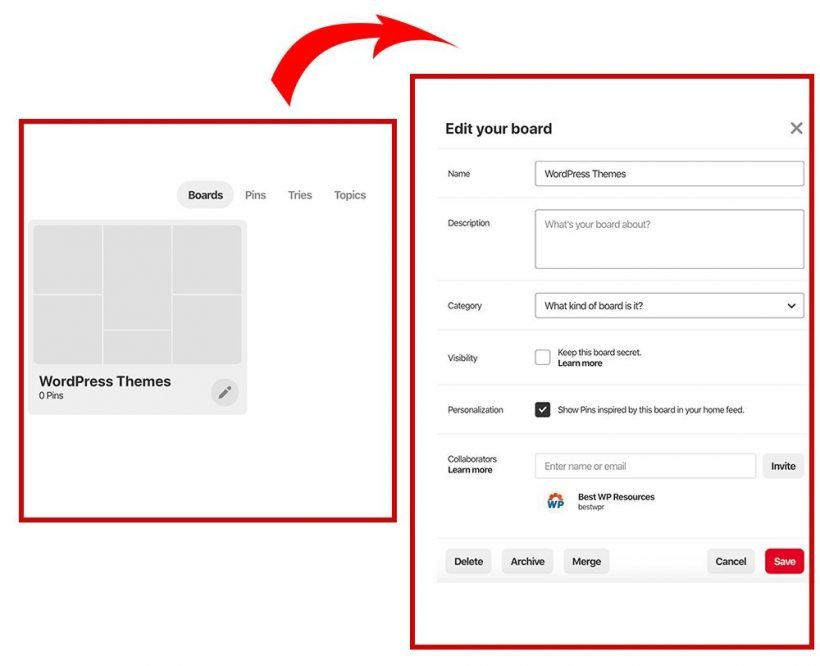Delete the board

[x=468, y=561]
